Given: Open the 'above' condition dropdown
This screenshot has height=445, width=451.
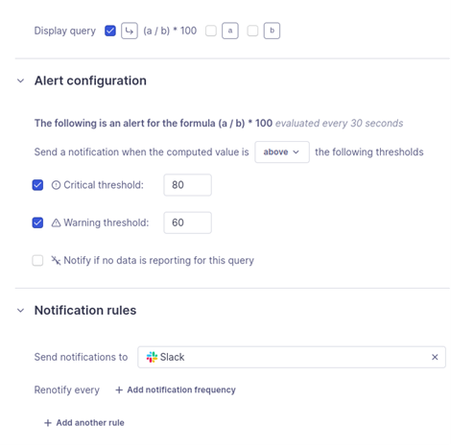Looking at the screenshot, I should pyautogui.click(x=282, y=152).
